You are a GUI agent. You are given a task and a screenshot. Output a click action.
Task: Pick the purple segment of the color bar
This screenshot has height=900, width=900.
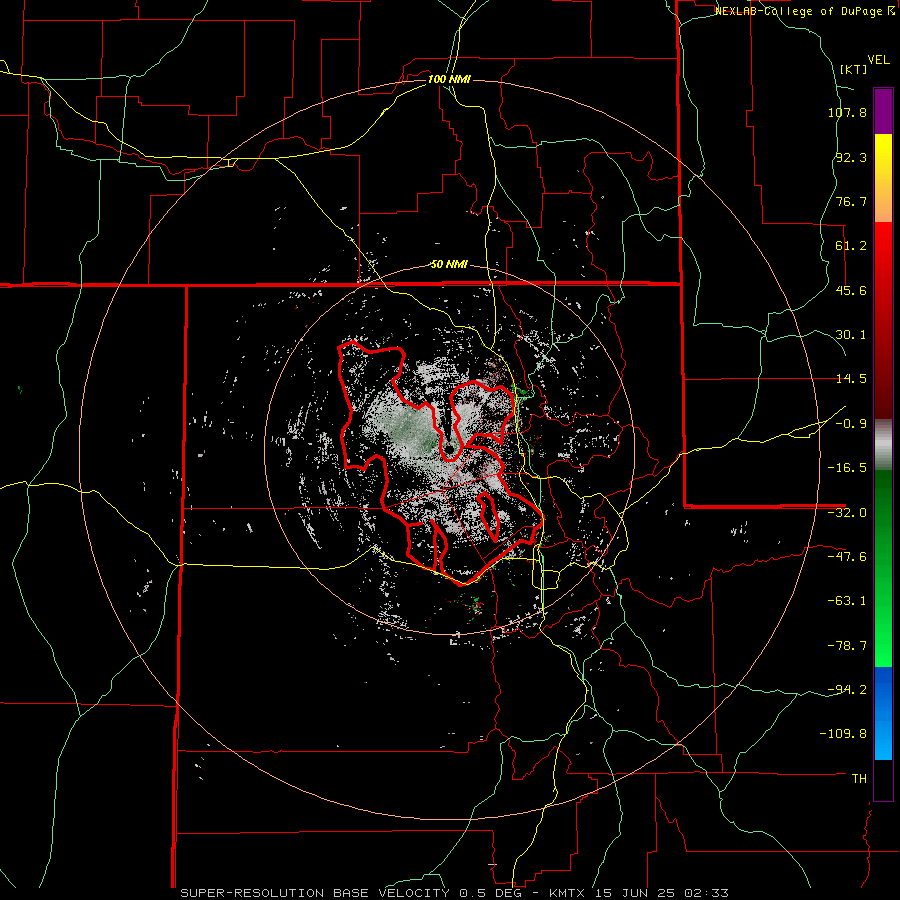(x=883, y=111)
